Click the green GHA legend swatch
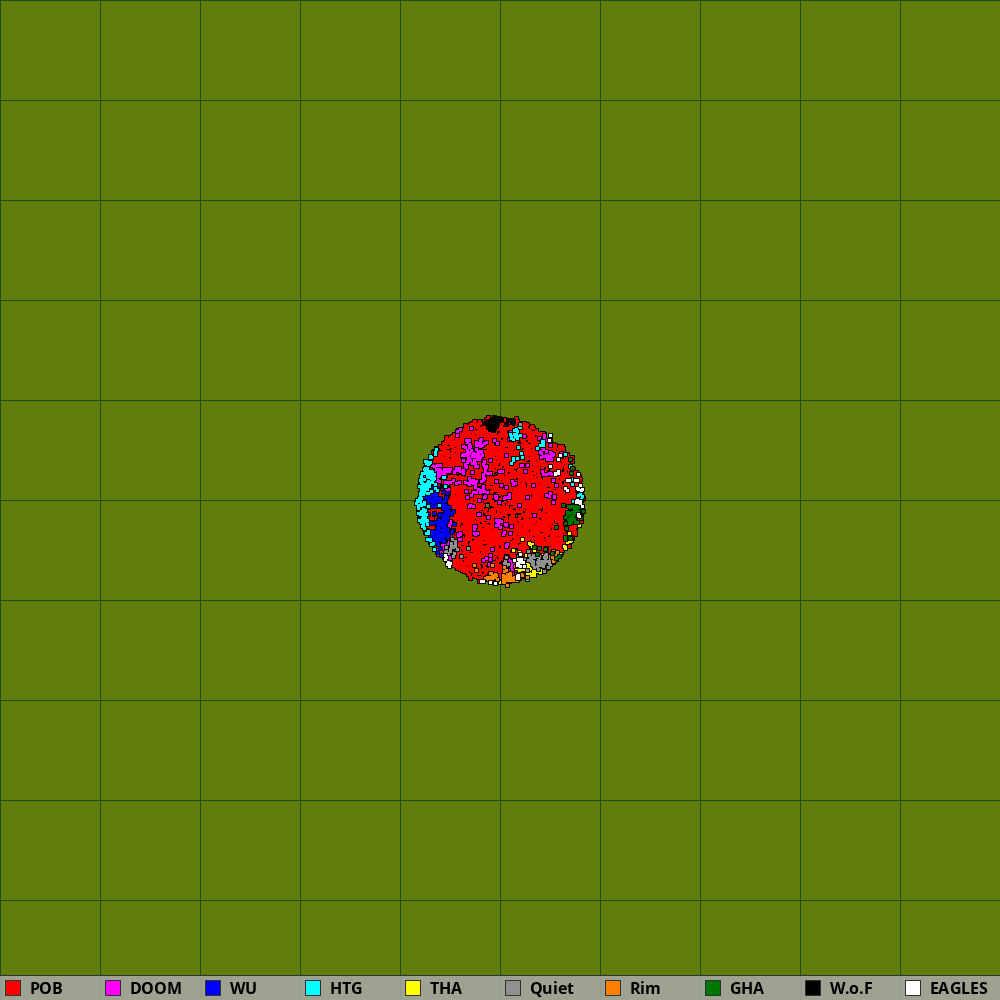 713,988
